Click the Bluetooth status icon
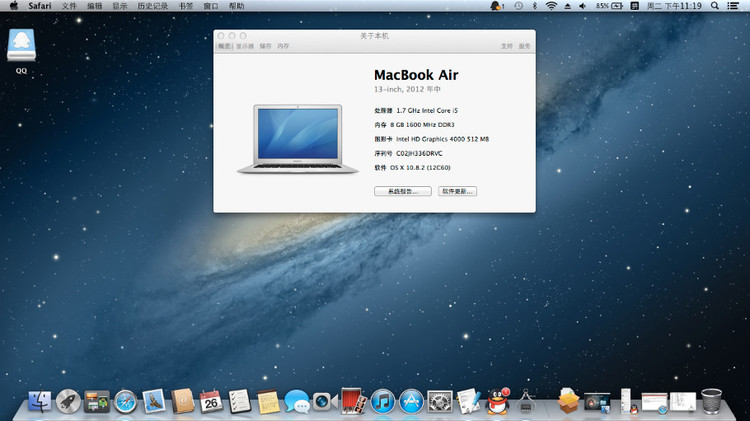The image size is (750, 421). click(535, 6)
